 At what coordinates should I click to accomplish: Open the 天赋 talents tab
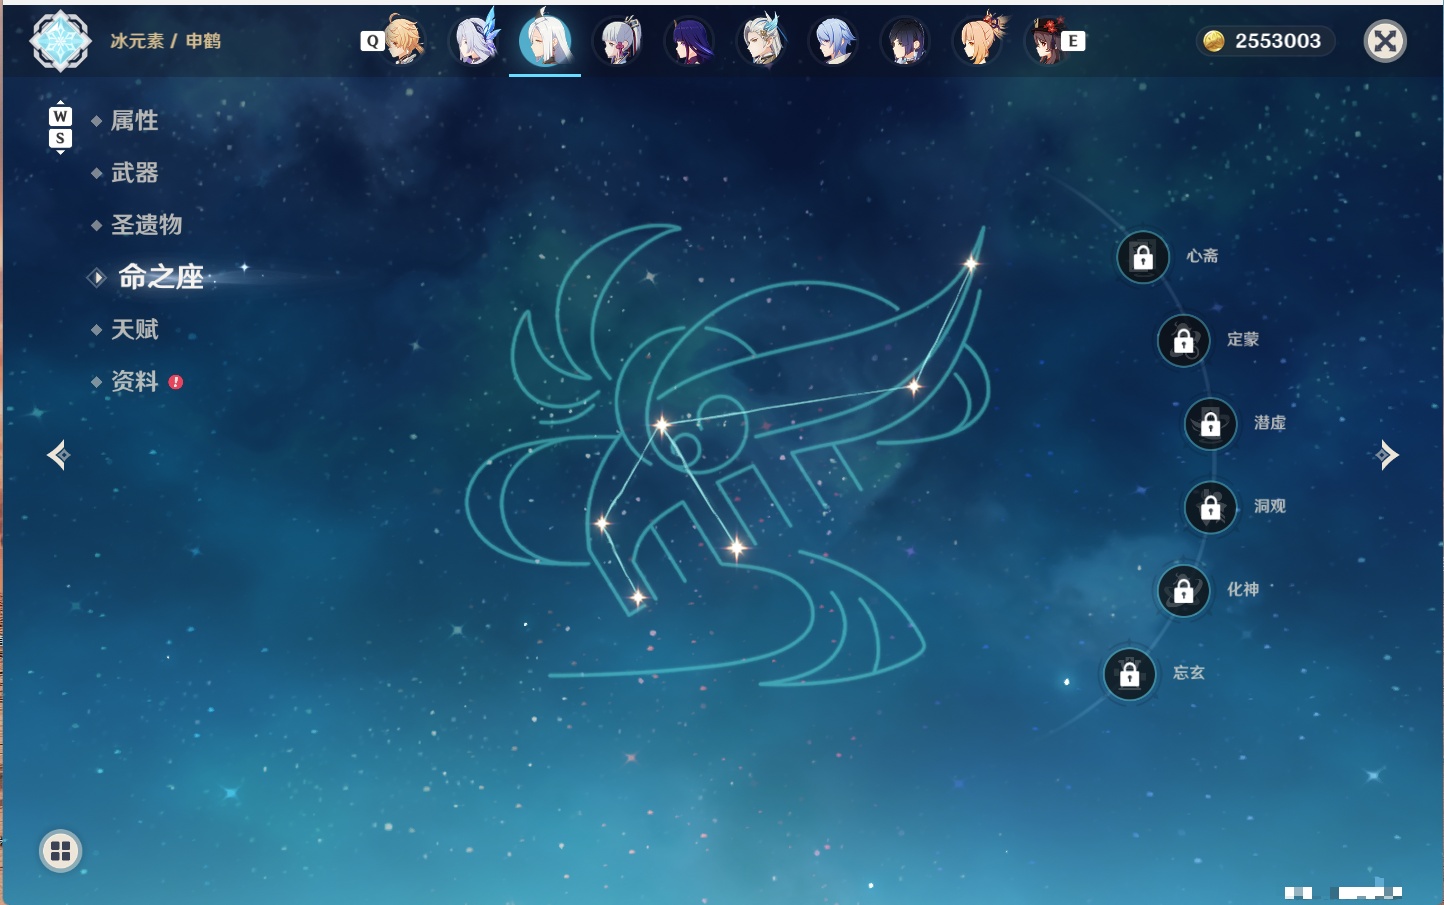[x=134, y=329]
